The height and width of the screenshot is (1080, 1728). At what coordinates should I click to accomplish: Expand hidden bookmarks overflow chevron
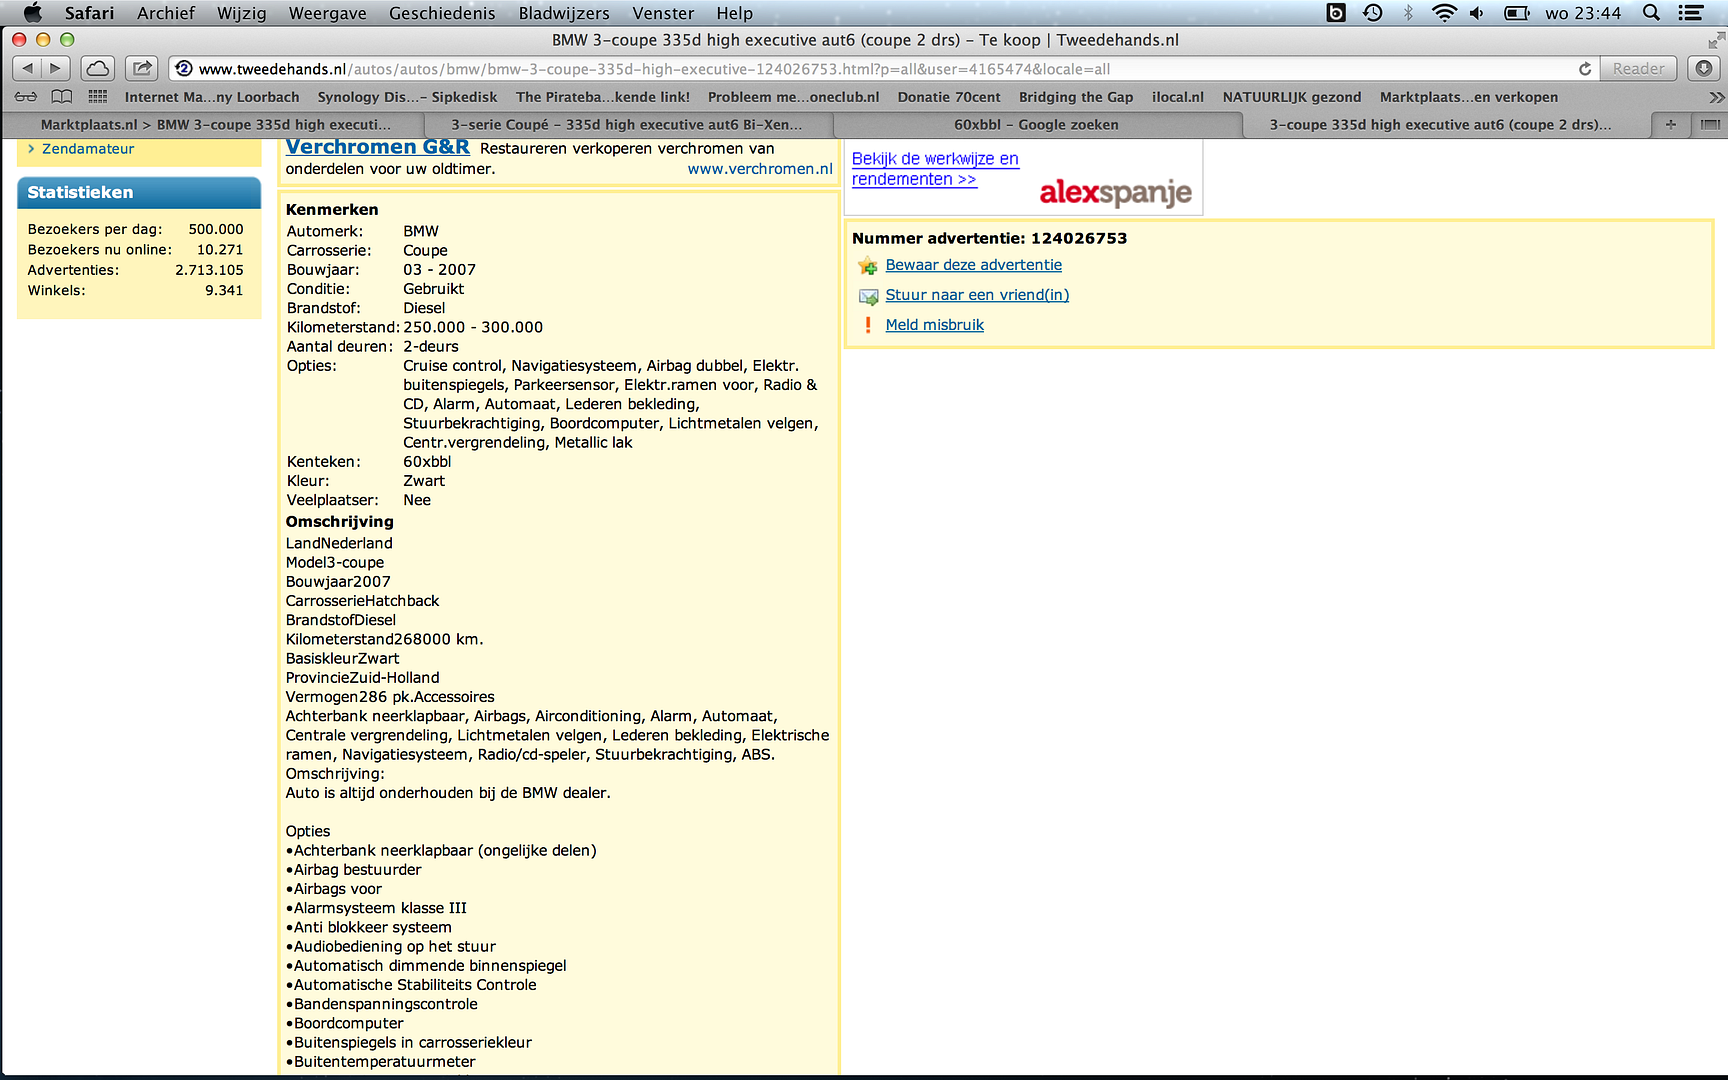1716,97
